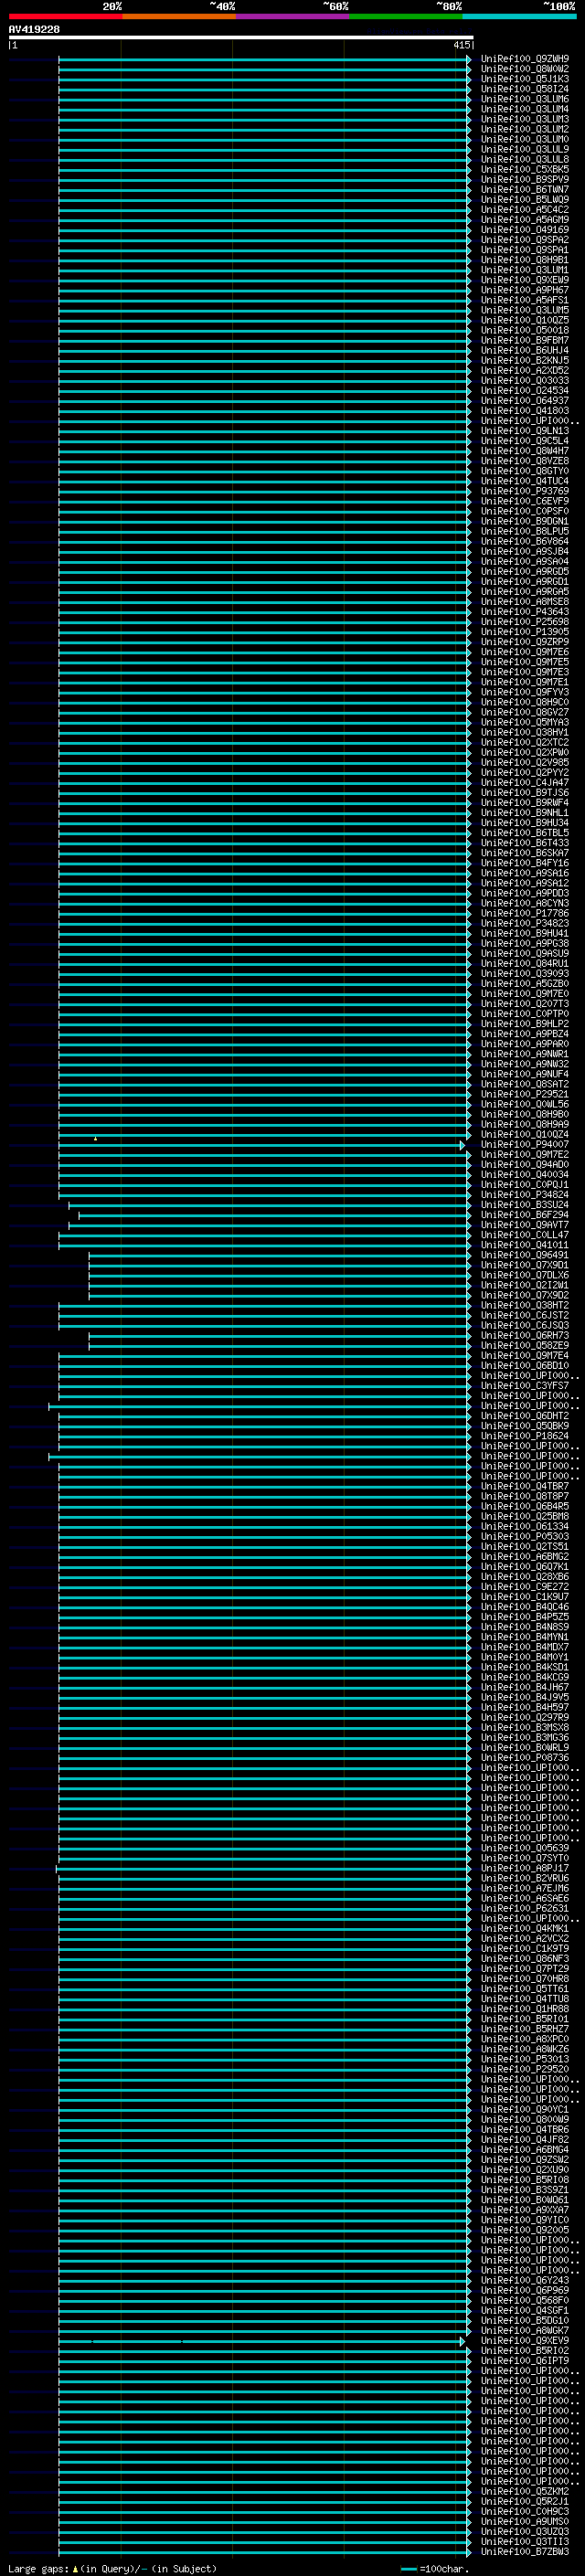Click the UniRef100_B6F294 entry
Image resolution: width=585 pixels, height=2576 pixels.
pyautogui.click(x=525, y=1215)
